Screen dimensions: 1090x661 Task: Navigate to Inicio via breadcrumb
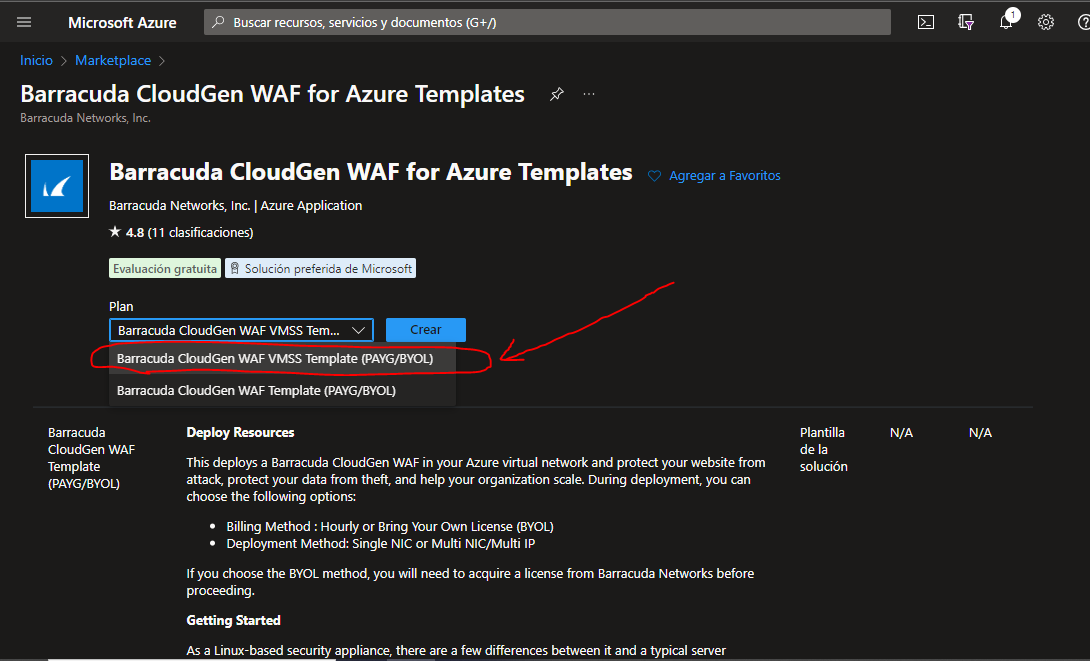36,60
